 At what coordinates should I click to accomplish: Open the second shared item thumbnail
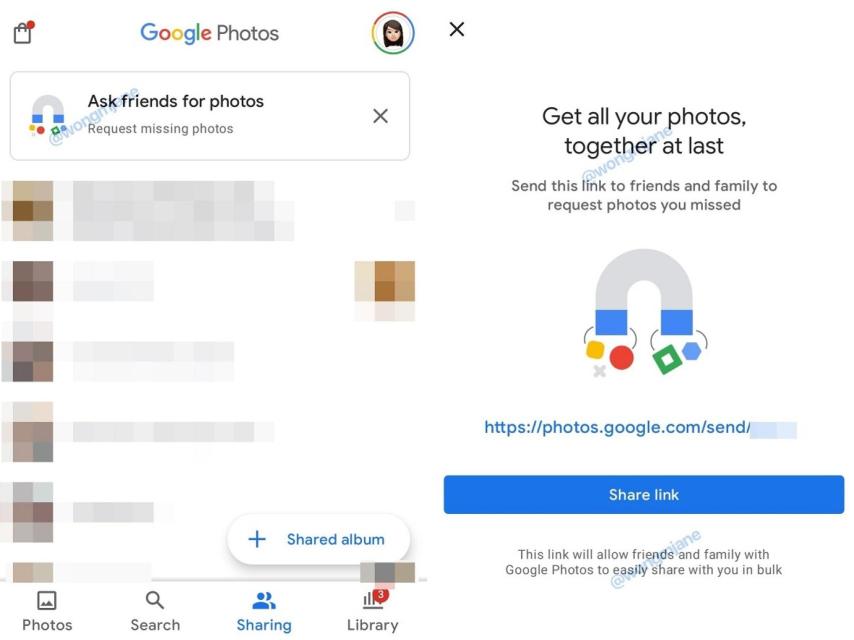pos(33,281)
